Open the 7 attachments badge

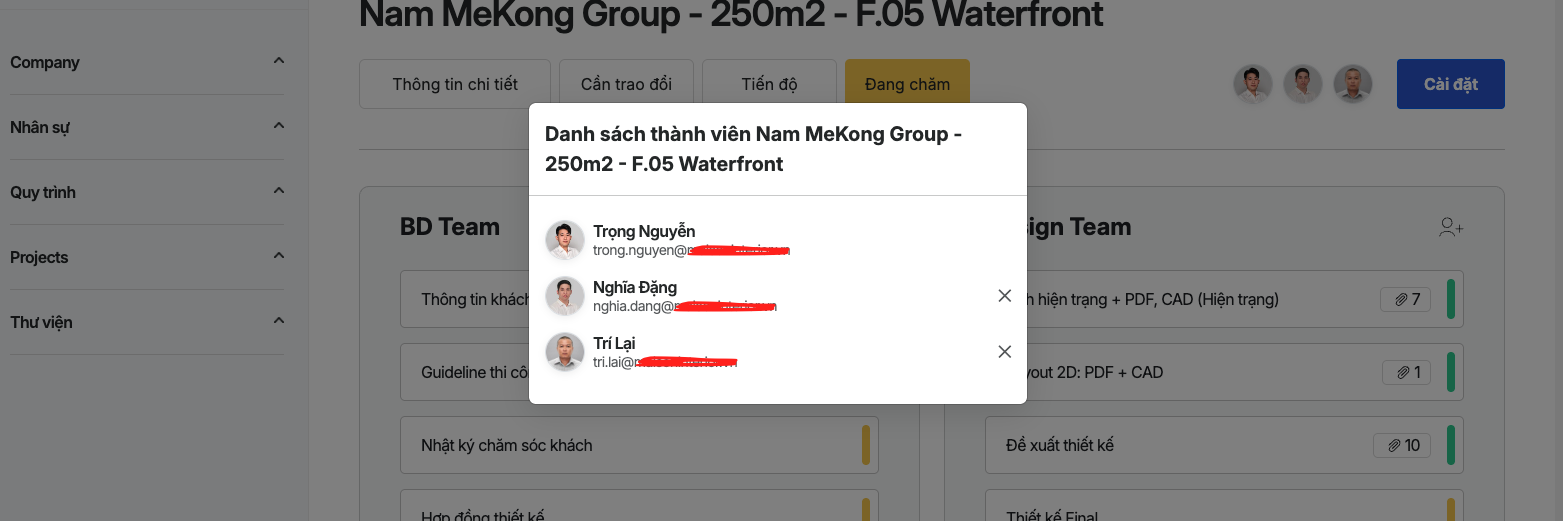click(1405, 299)
